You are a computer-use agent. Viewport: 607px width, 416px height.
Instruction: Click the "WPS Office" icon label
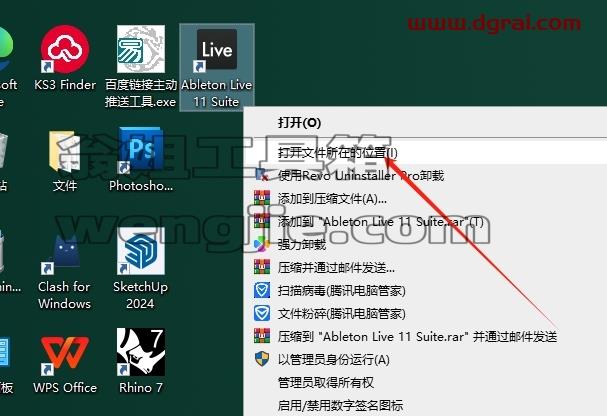point(65,387)
